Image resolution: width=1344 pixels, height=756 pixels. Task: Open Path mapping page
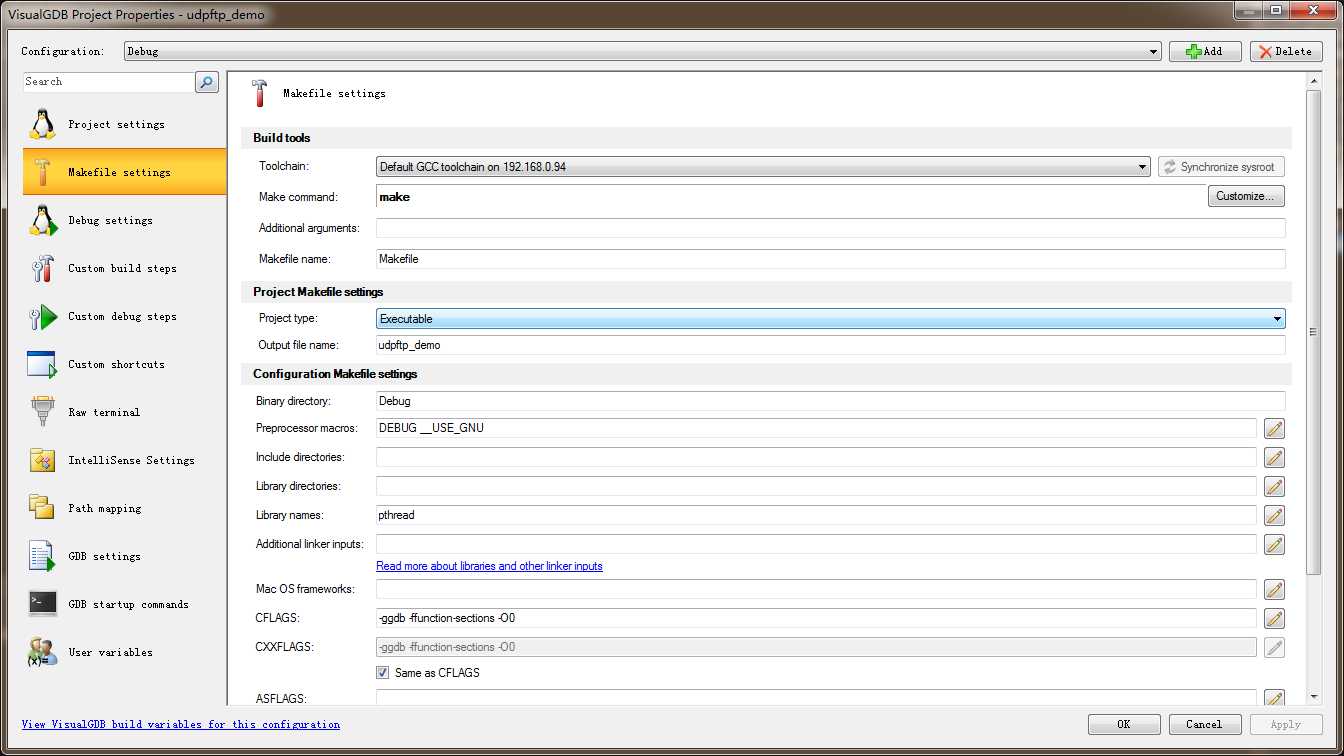pos(124,508)
